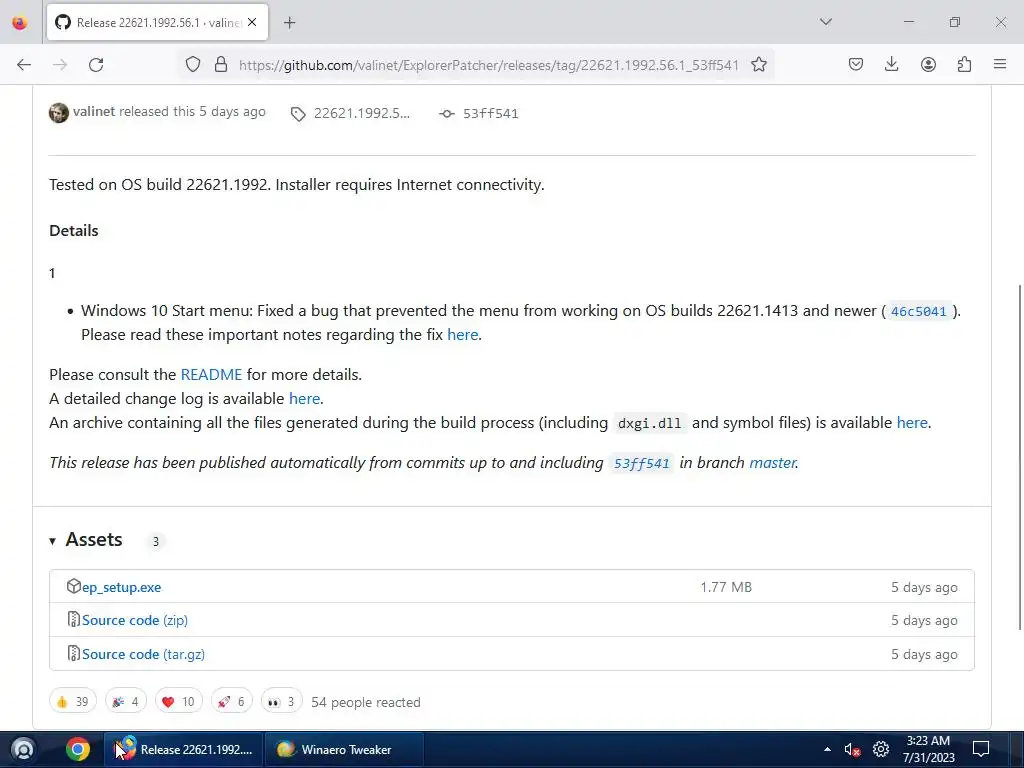
Task: Download ep_setup.exe
Action: (x=121, y=587)
